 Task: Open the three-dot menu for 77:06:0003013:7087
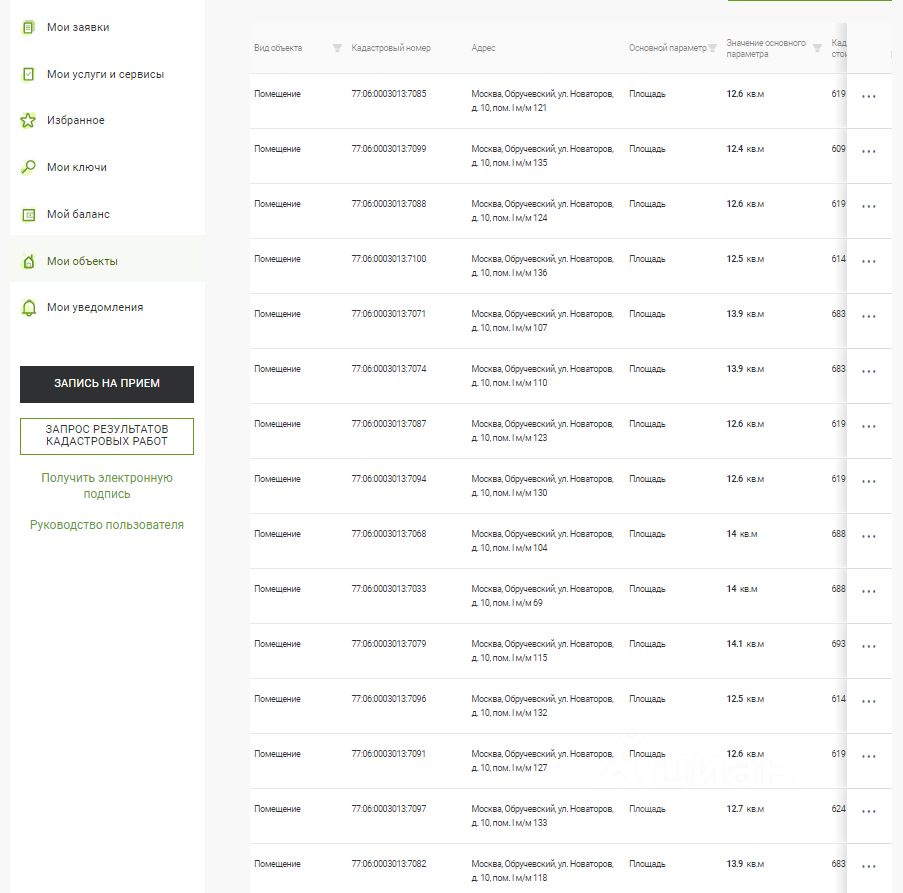pyautogui.click(x=868, y=426)
